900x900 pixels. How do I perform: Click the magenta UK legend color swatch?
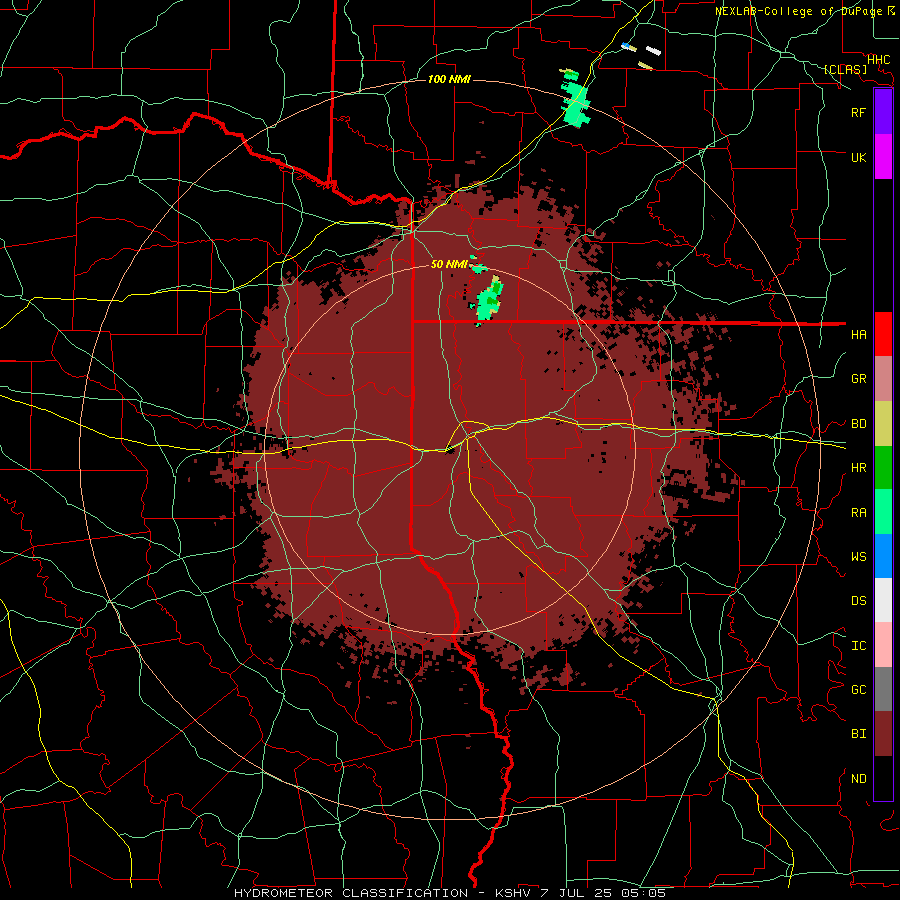883,157
